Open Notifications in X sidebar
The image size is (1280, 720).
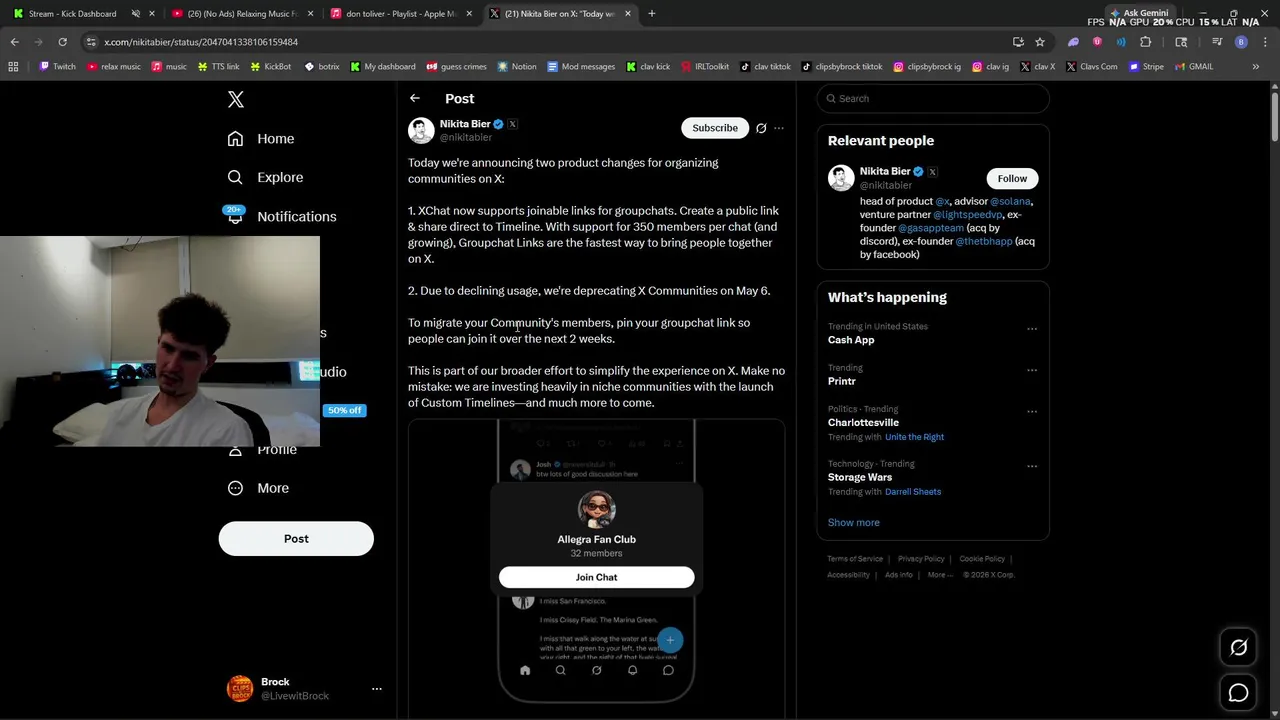281,216
